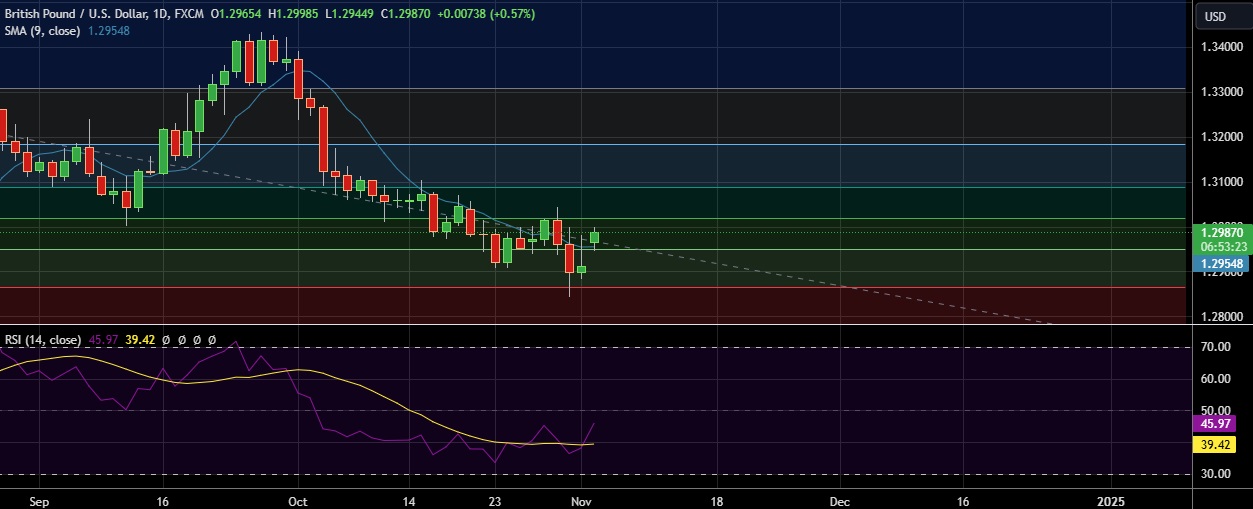Screen dimensions: 1253x509
Task: Click the 30.00 RSI axis label
Action: point(1216,474)
